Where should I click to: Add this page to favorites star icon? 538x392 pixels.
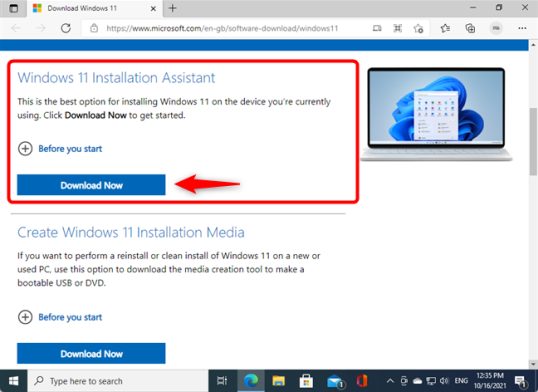(418, 28)
